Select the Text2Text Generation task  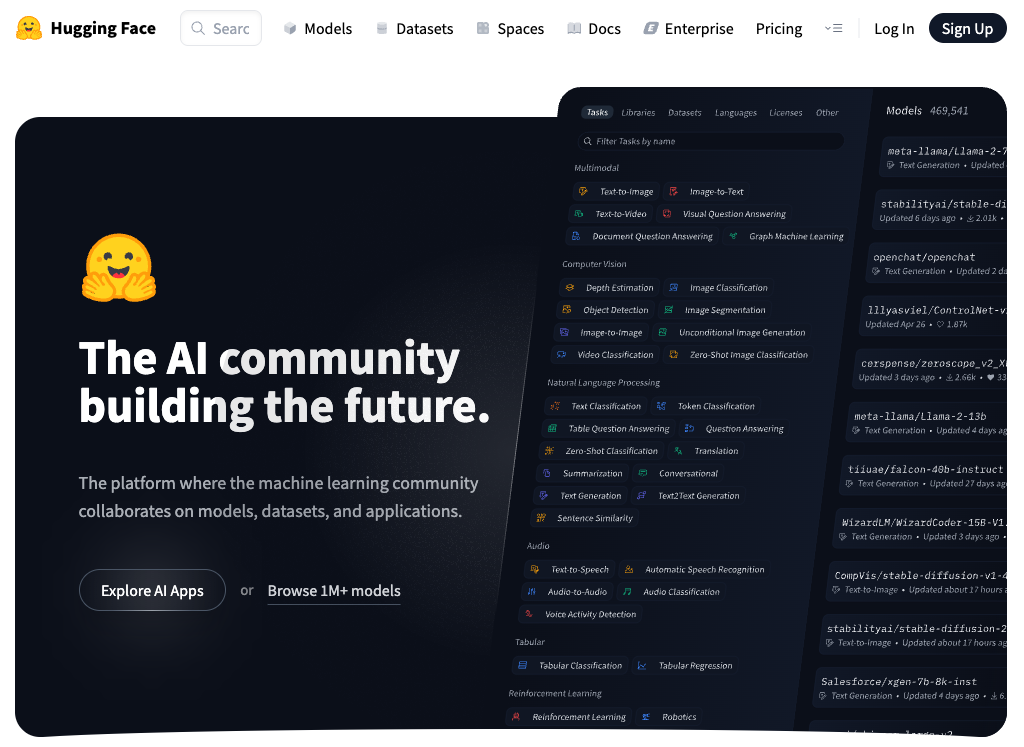click(689, 496)
